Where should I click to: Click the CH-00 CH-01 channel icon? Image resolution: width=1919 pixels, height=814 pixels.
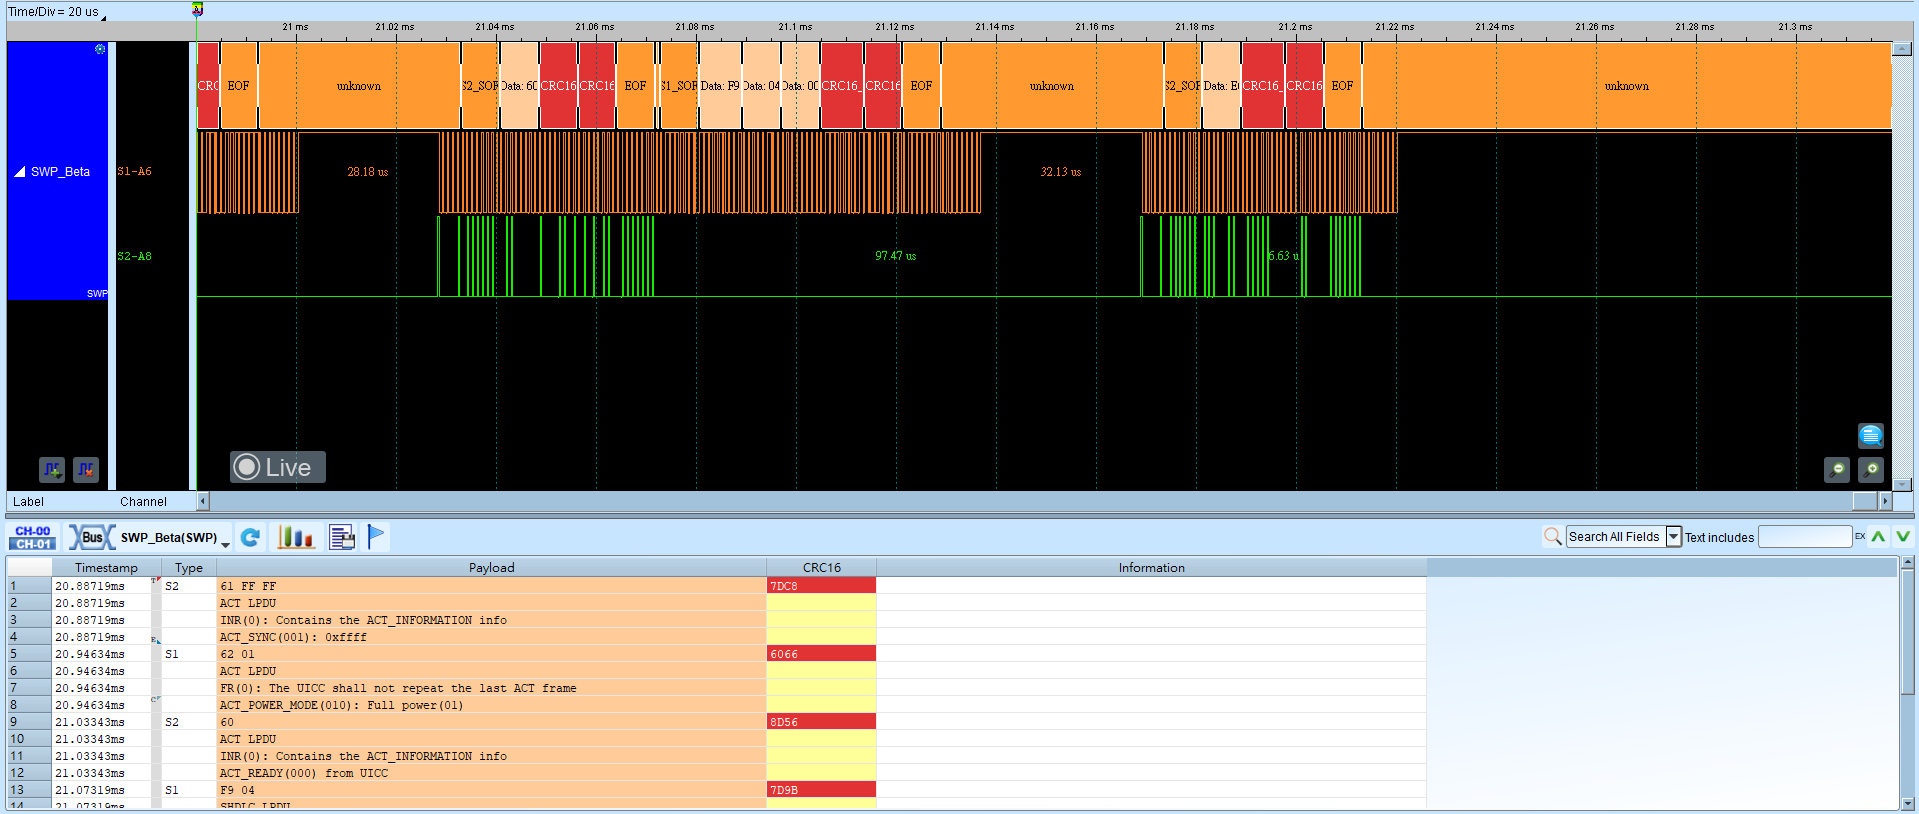click(x=33, y=538)
